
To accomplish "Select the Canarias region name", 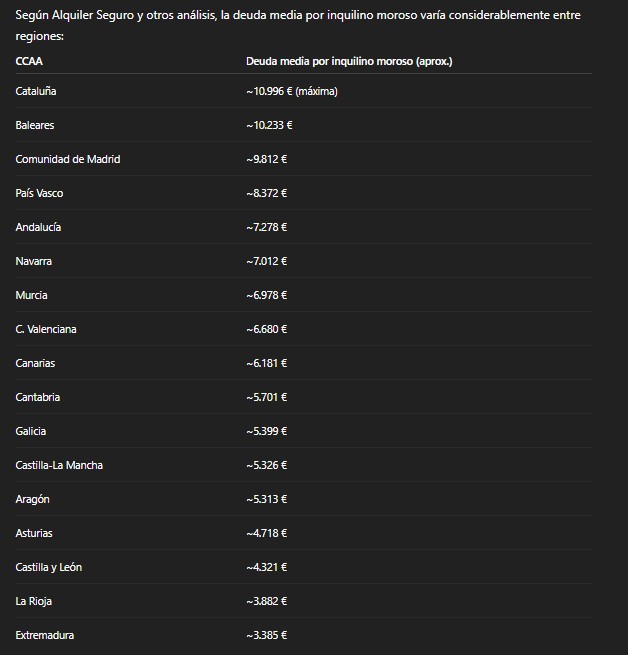I will point(35,363).
